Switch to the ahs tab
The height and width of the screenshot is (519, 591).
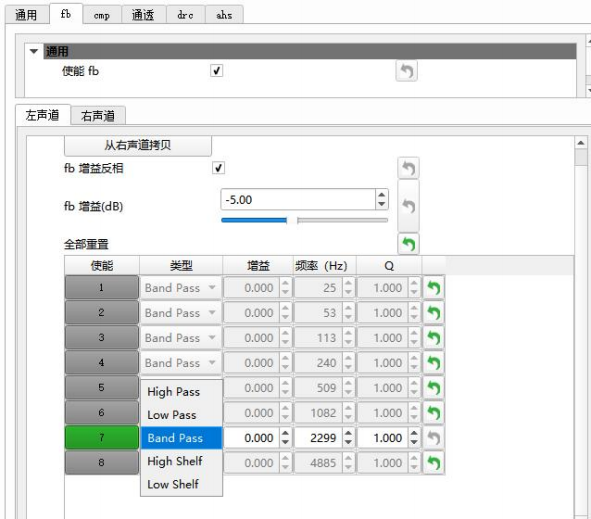[x=224, y=15]
